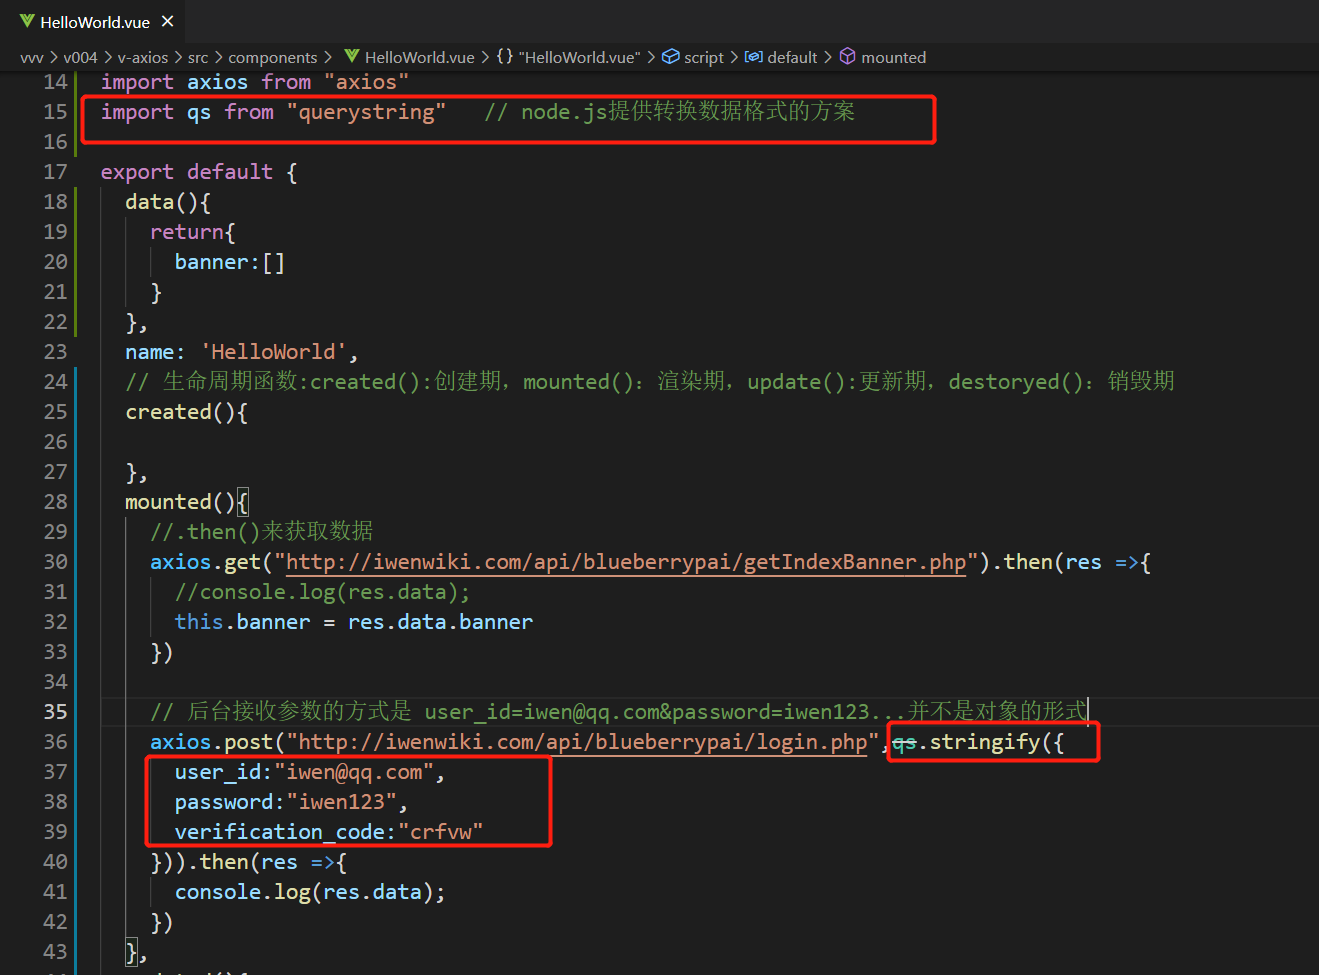Open the v004 breadcrumb folder
Screen dimensions: 1319x975
click(80, 58)
